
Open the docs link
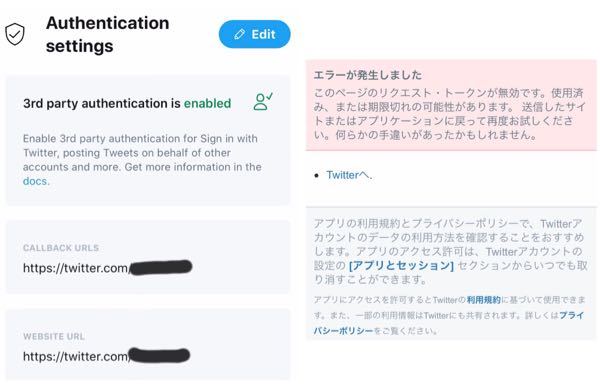tap(35, 181)
